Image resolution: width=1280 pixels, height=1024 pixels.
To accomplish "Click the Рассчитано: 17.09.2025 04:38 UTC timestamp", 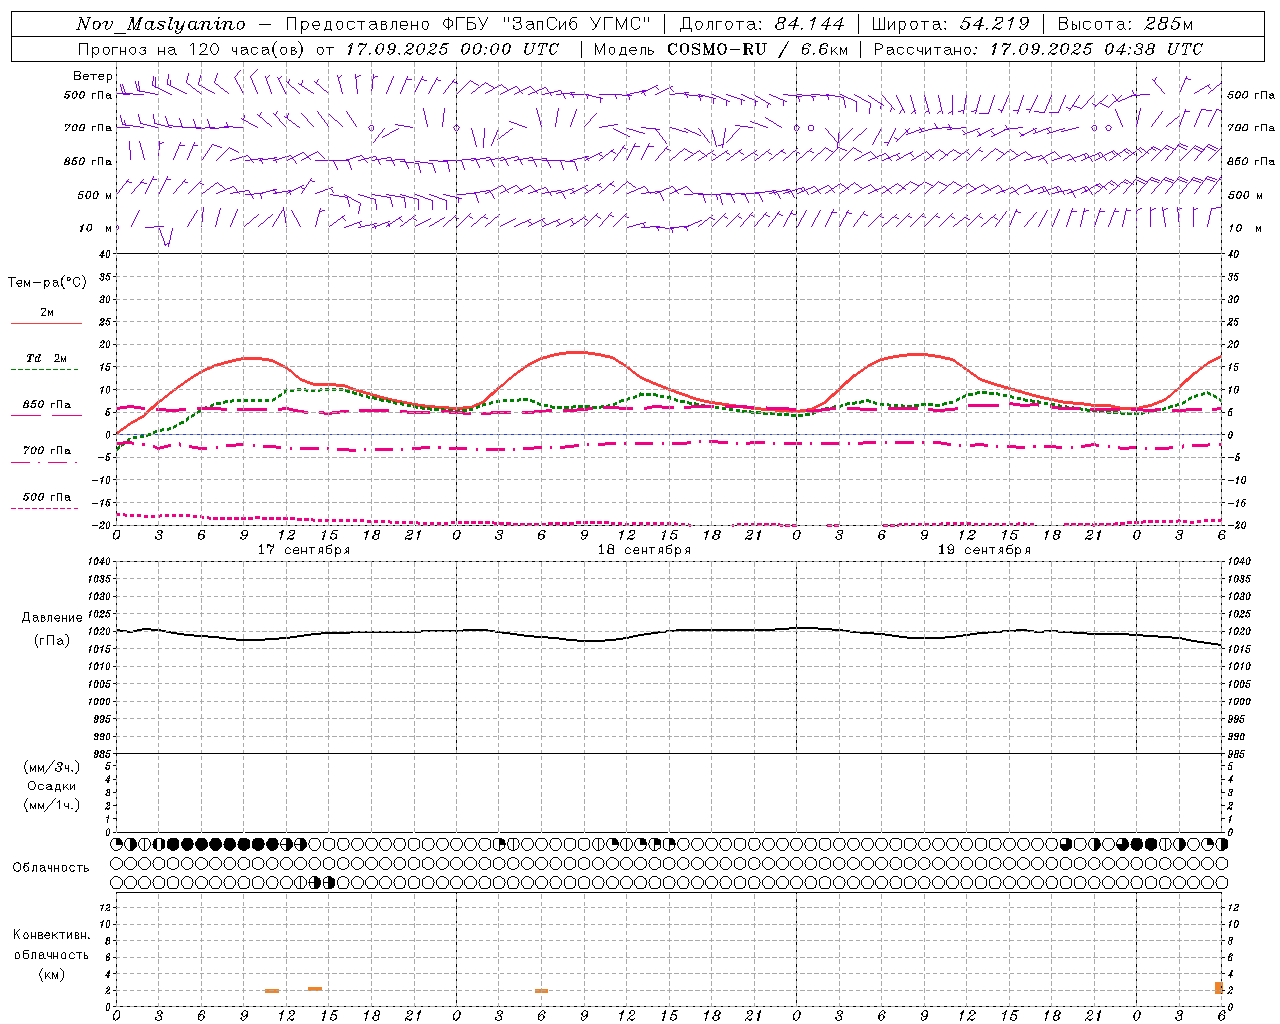I will 1038,48.
